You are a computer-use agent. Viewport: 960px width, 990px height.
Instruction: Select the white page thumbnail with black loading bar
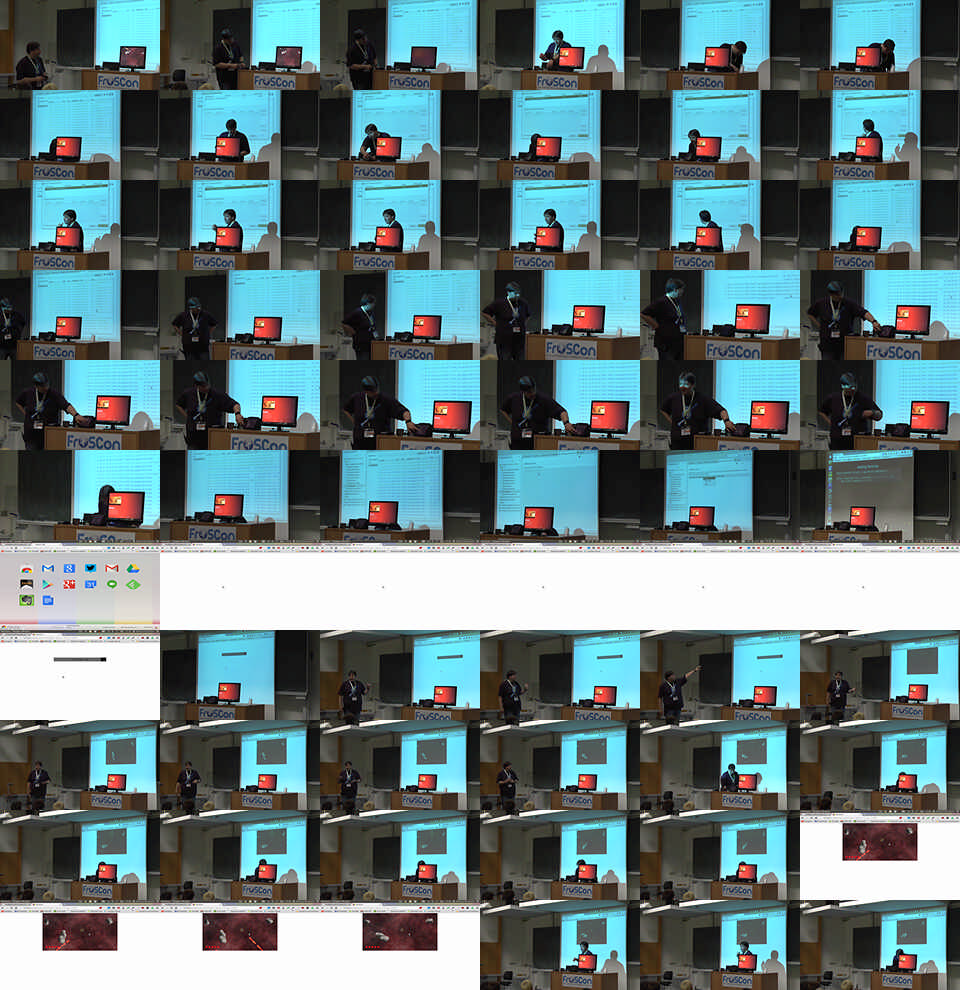click(80, 675)
